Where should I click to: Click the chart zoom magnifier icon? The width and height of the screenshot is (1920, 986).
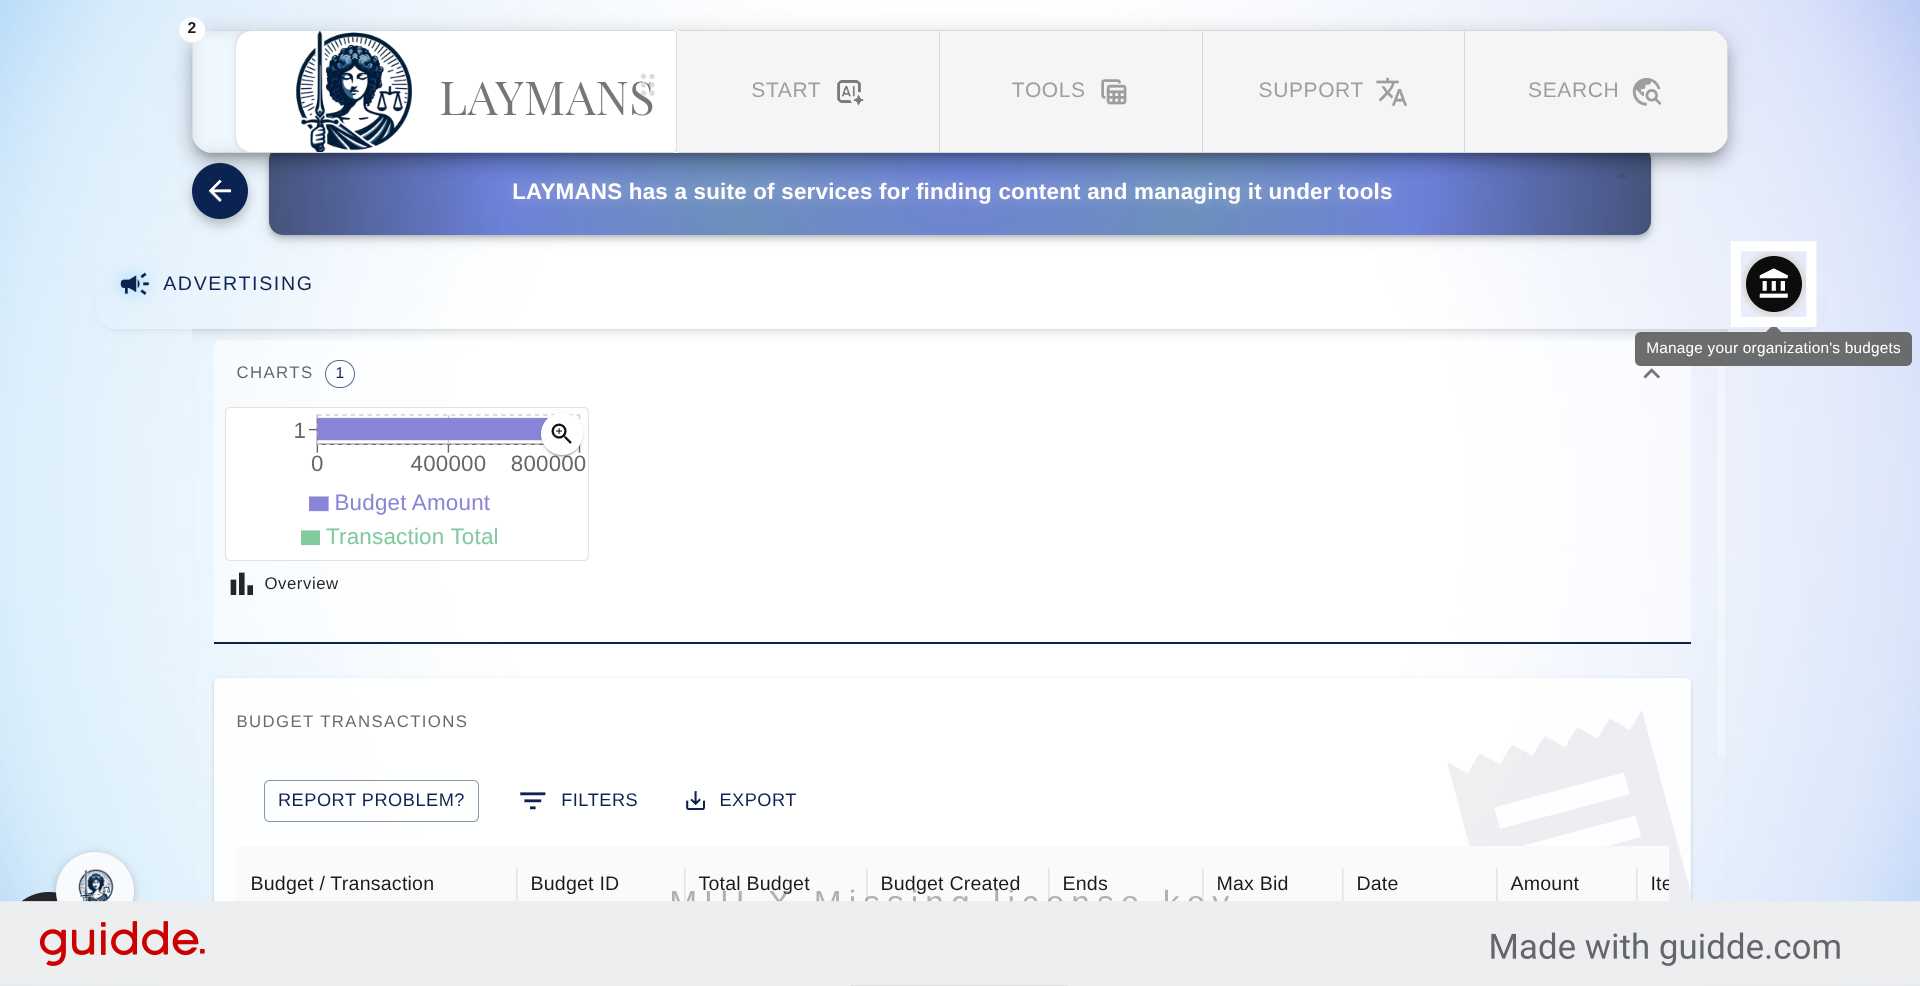tap(561, 433)
